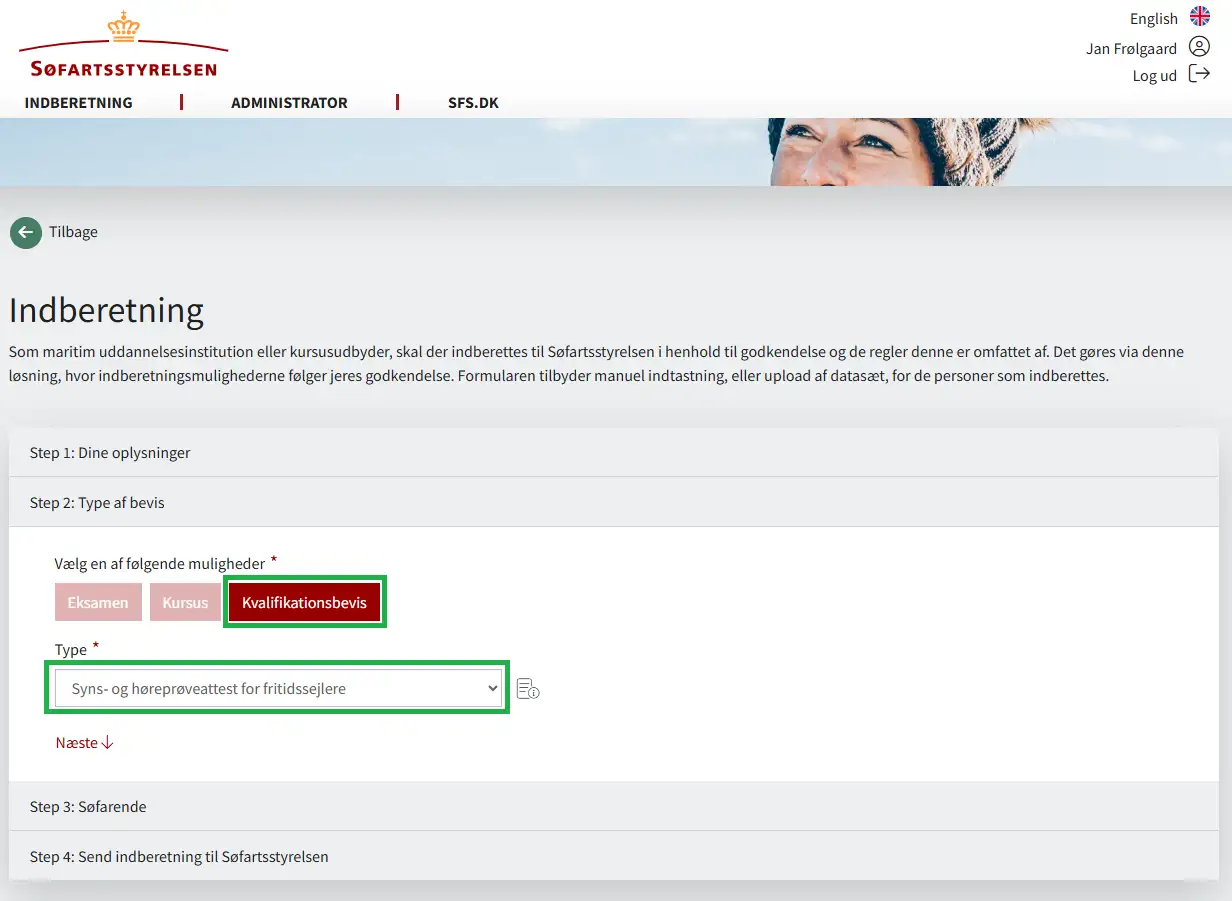
Task: Go to the SFS.DK menu item
Action: 473,103
